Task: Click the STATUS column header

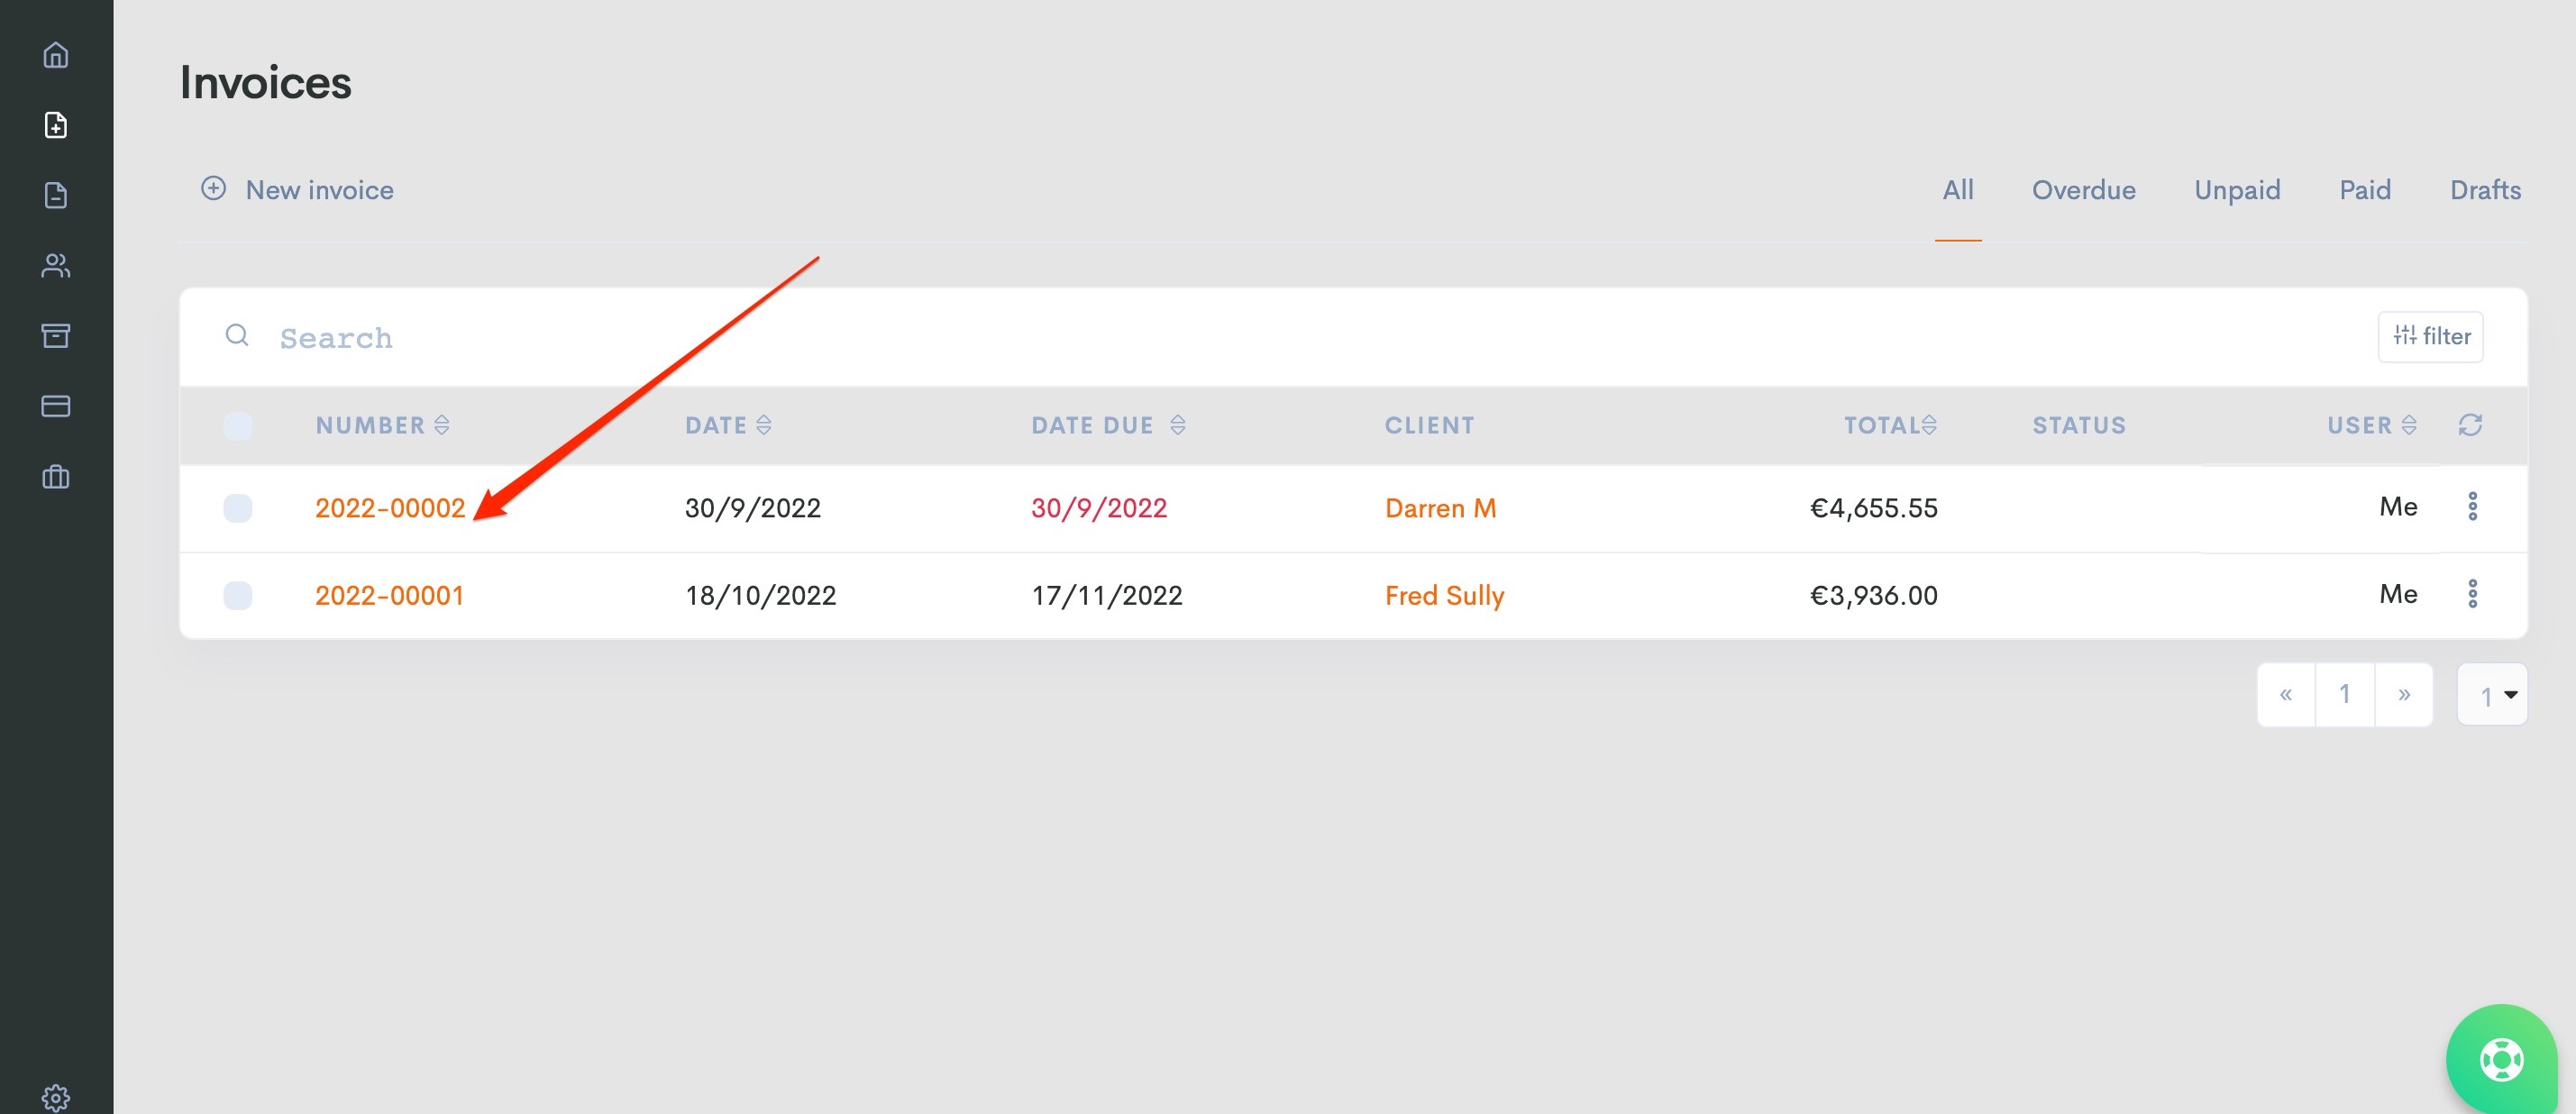Action: pos(2079,425)
